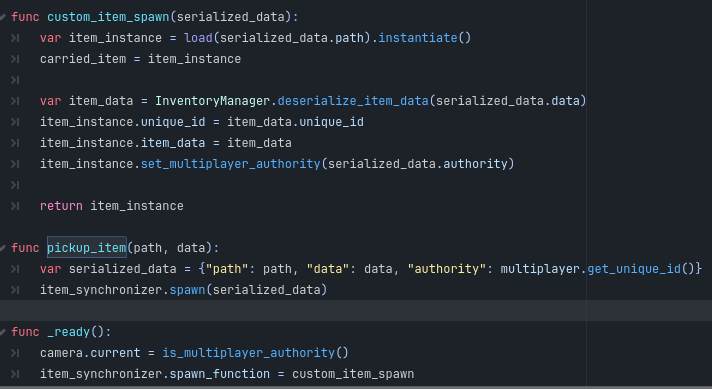Click set_multiplayer_authority method call
This screenshot has height=389, width=712.
231,164
